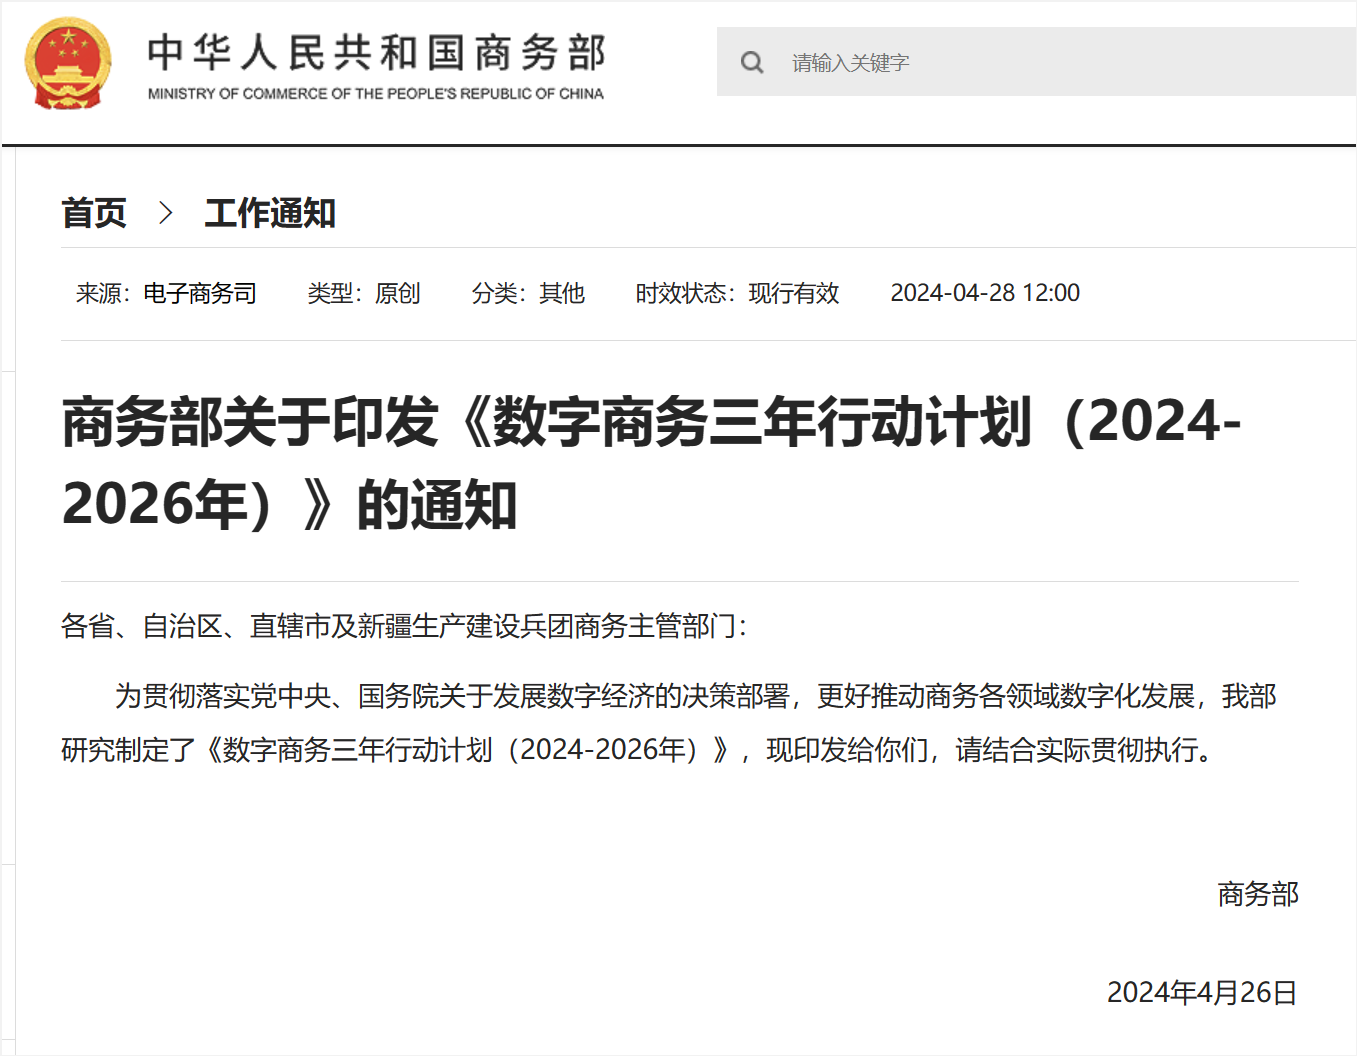Image resolution: width=1357 pixels, height=1056 pixels.
Task: Click the national emblem logo
Action: click(x=68, y=63)
